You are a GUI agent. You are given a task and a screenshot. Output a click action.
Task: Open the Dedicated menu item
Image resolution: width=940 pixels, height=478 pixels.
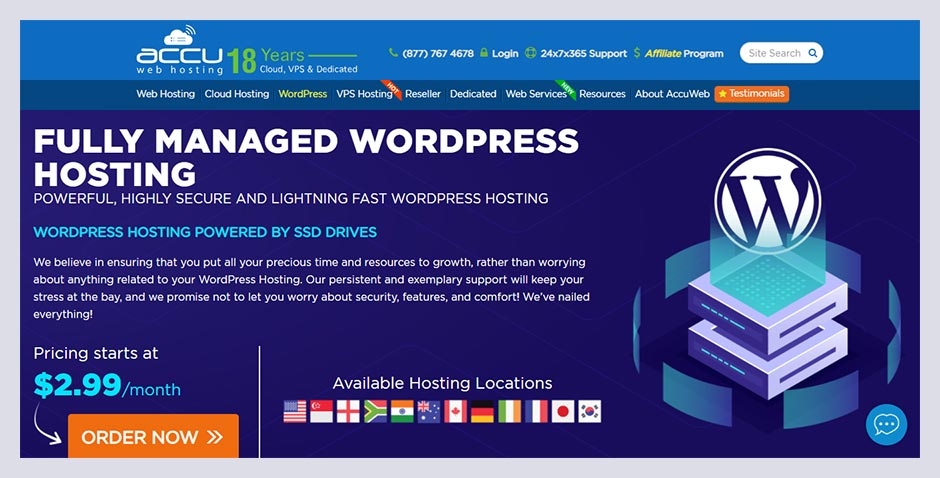tap(473, 94)
